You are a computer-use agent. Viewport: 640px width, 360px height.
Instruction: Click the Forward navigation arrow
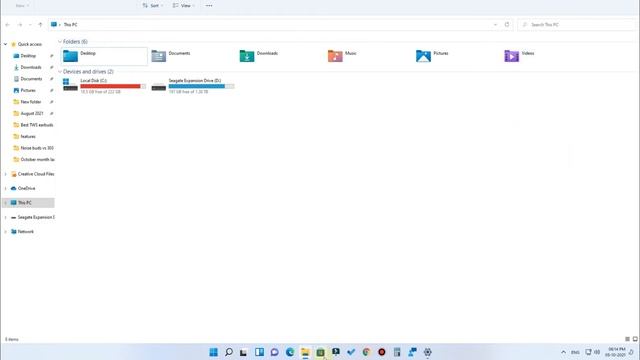pos(20,25)
